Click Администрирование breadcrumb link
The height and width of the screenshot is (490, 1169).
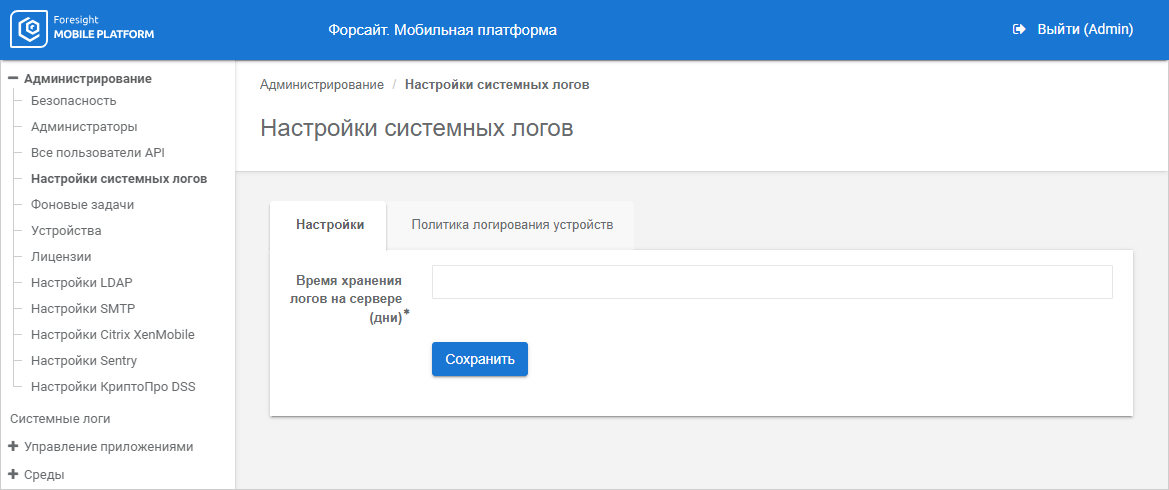322,85
